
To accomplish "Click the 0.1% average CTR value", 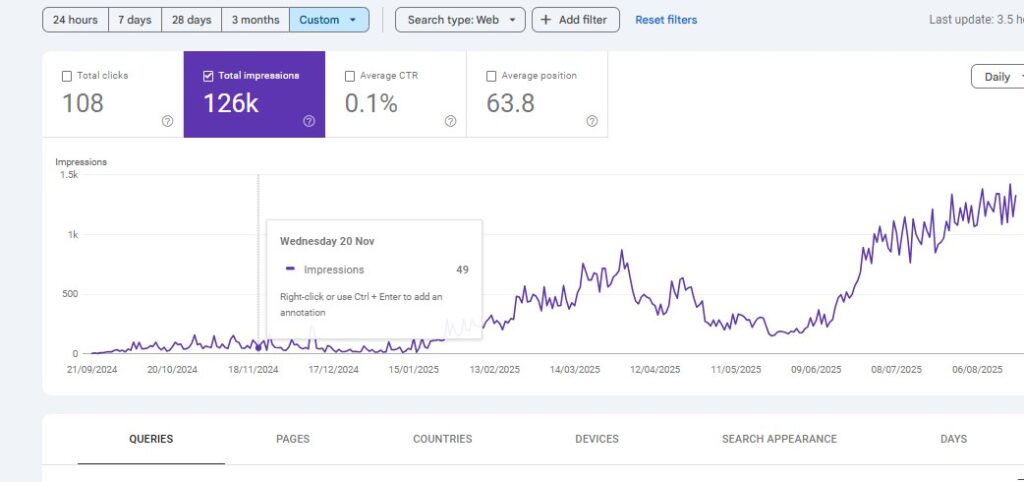I will [371, 103].
